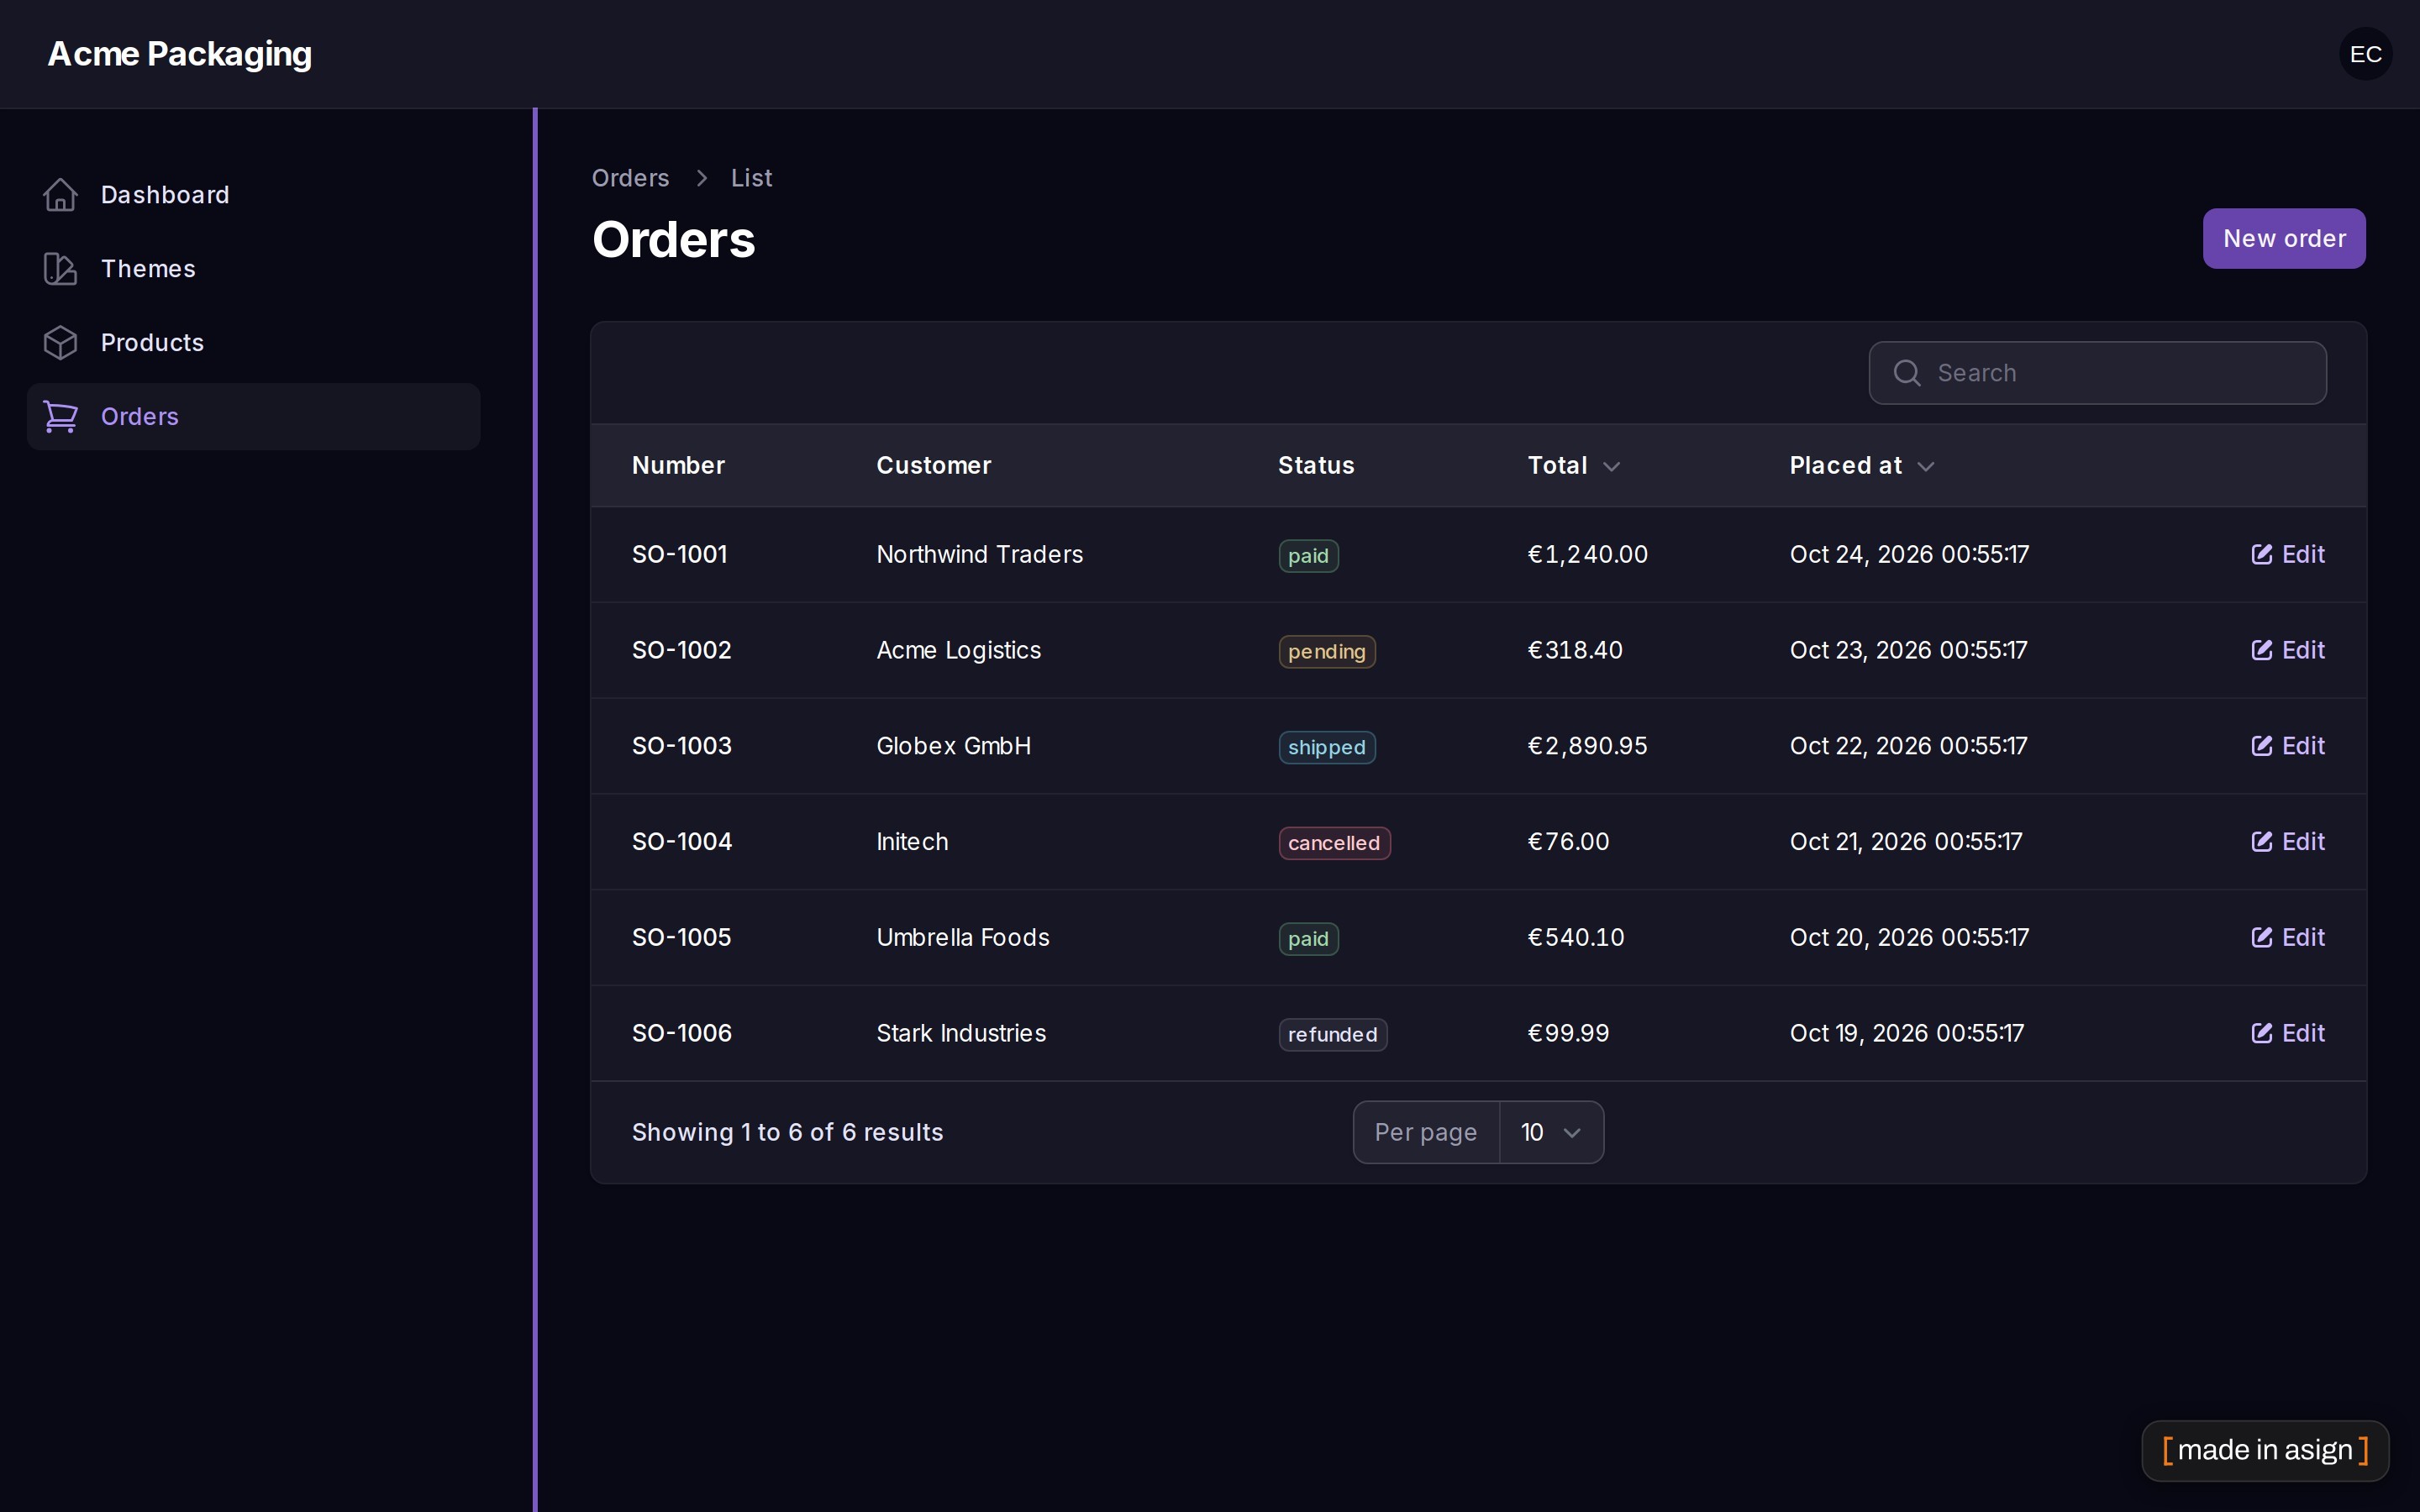This screenshot has height=1512, width=2420.
Task: Click the edit pencil icon for SO-1005
Action: (x=2261, y=938)
